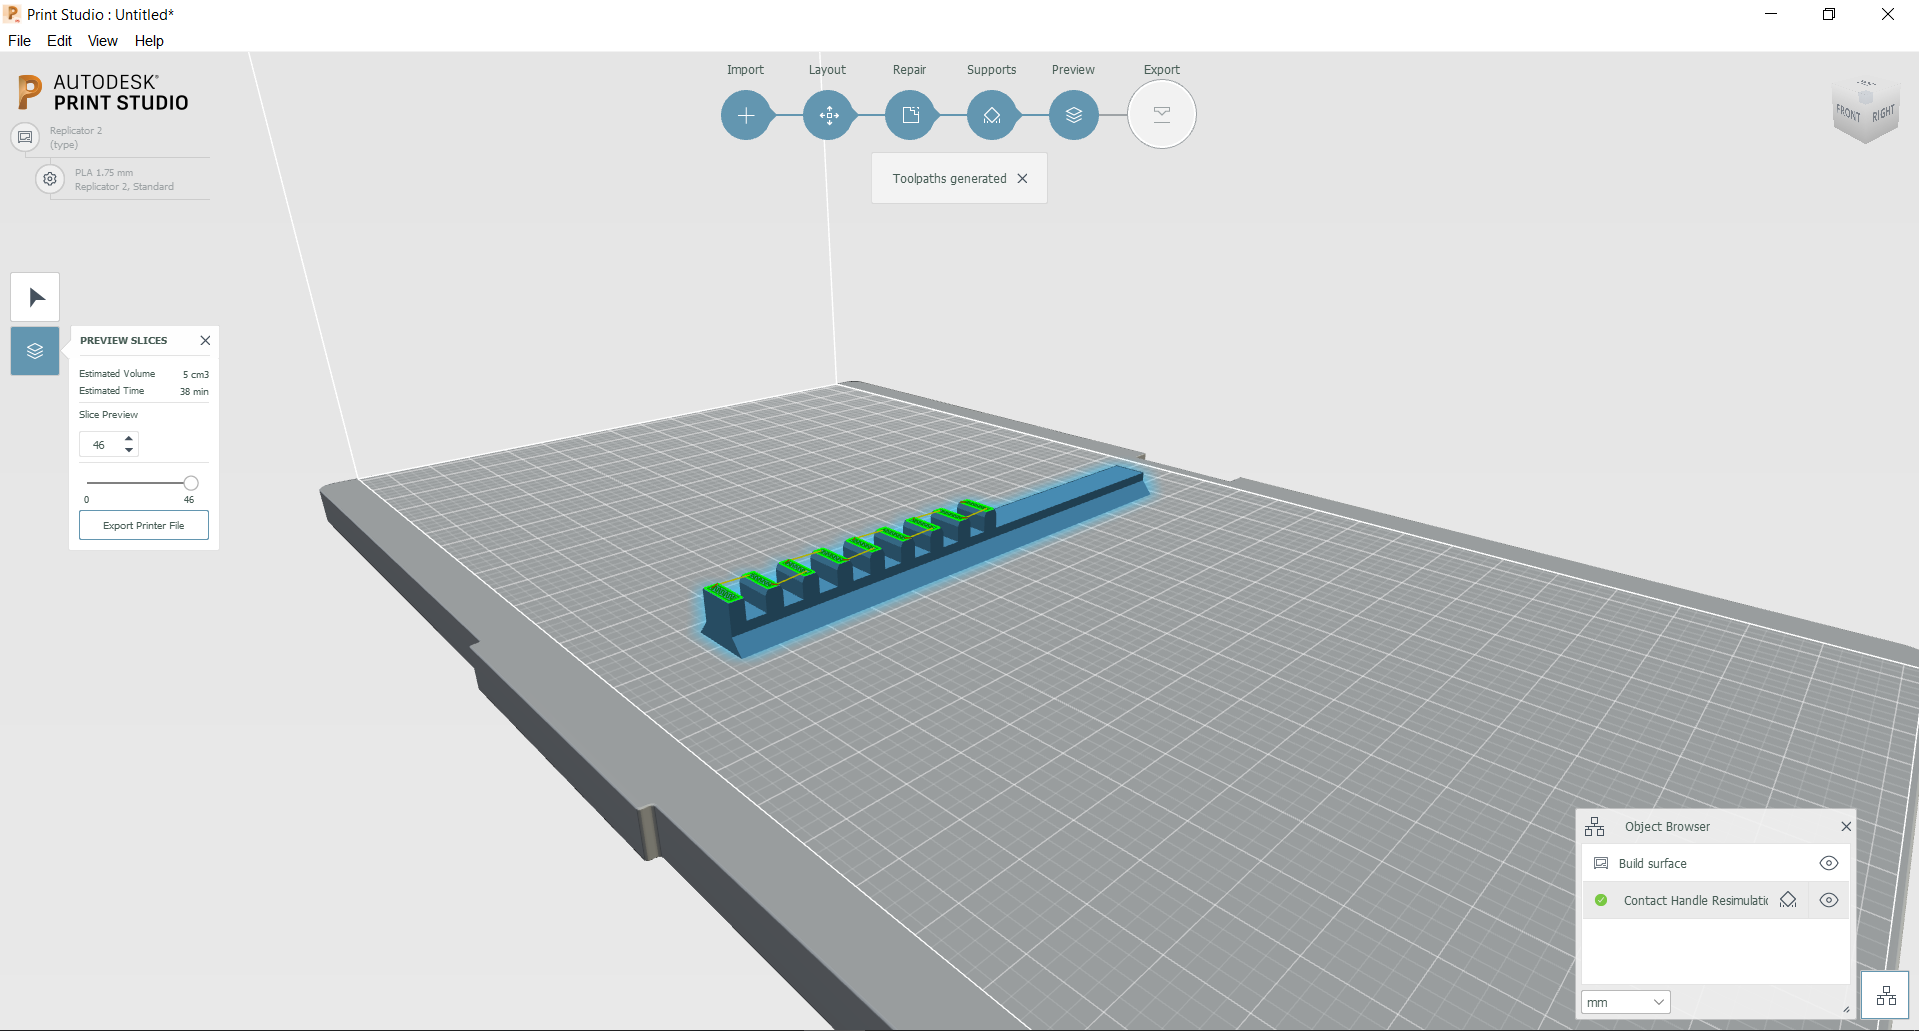Viewport: 1919px width, 1031px height.
Task: Click the Import plus icon
Action: [746, 115]
